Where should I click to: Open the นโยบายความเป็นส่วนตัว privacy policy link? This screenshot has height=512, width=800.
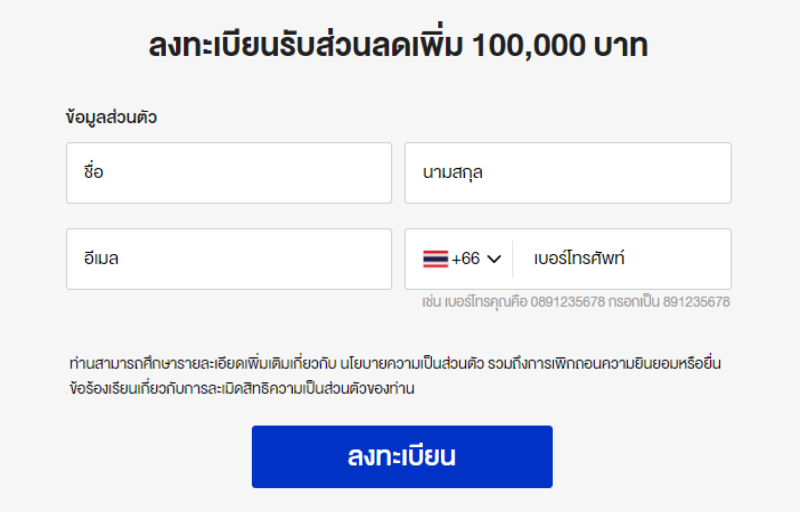tap(412, 364)
